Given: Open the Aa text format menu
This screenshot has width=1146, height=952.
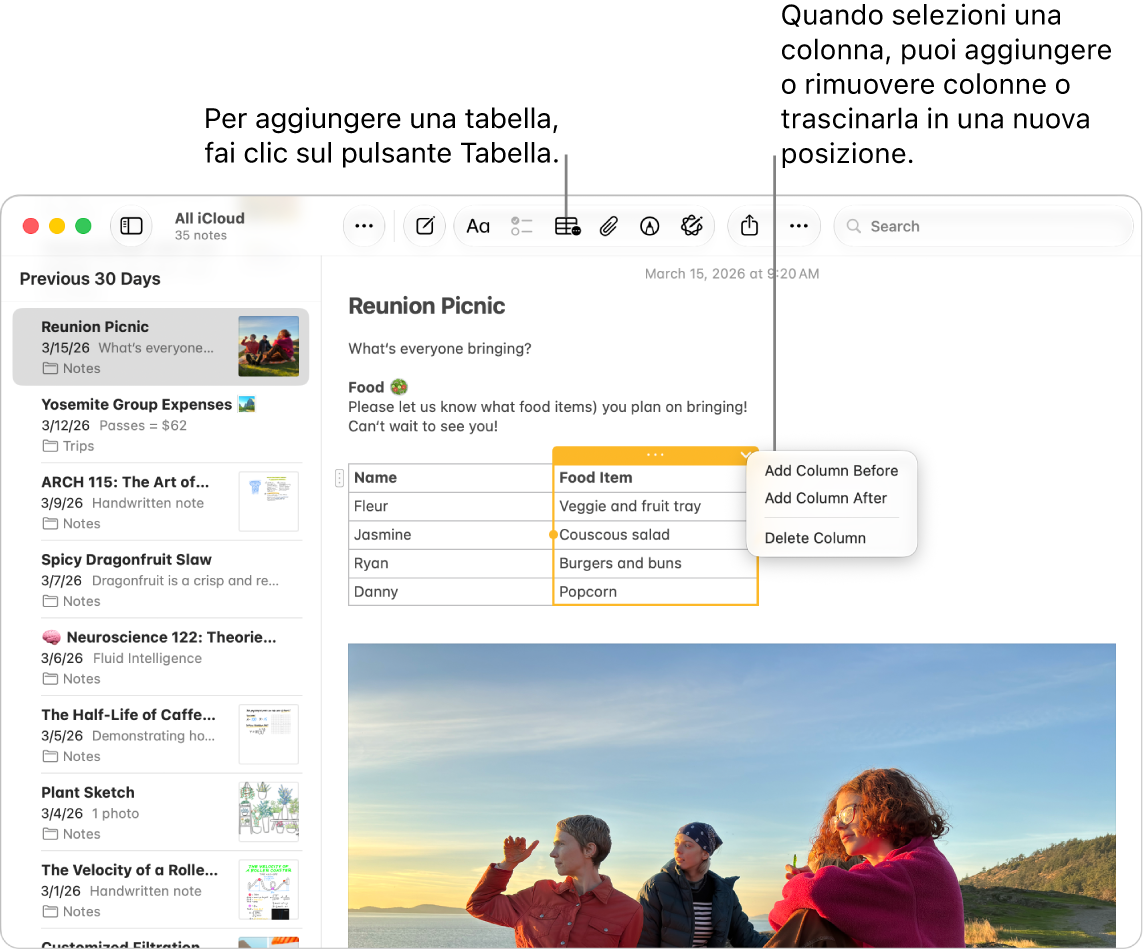Looking at the screenshot, I should pos(478,226).
